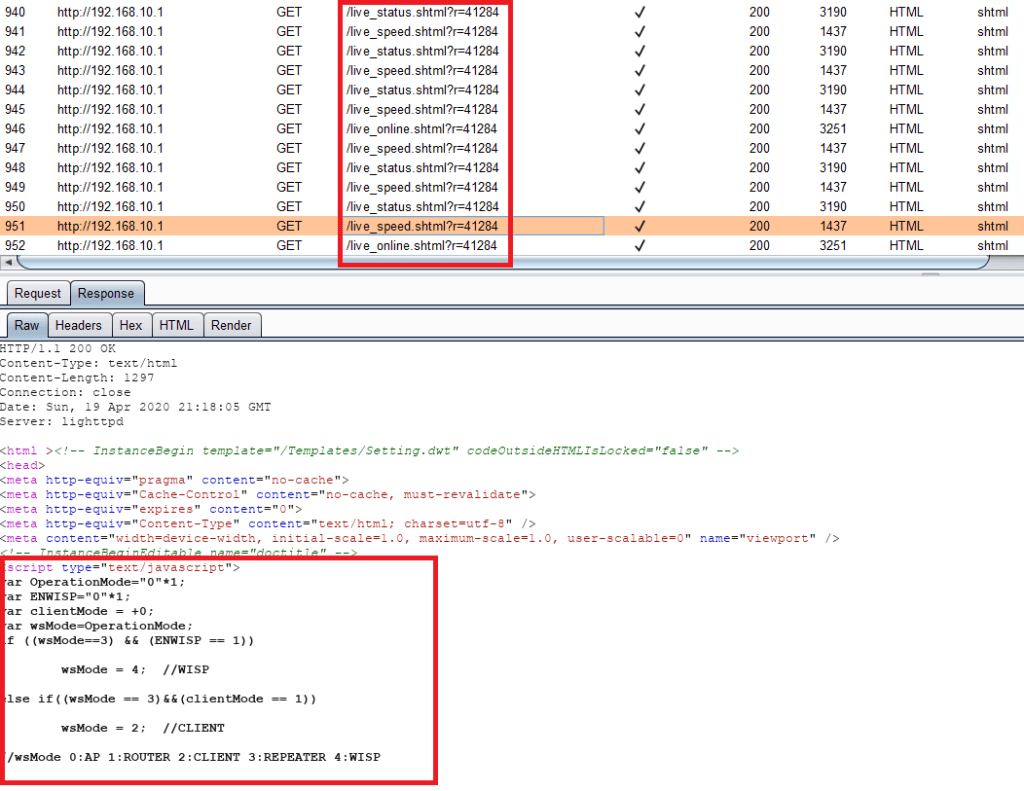Image resolution: width=1024 pixels, height=791 pixels.
Task: Select the Response tab
Action: click(x=106, y=293)
